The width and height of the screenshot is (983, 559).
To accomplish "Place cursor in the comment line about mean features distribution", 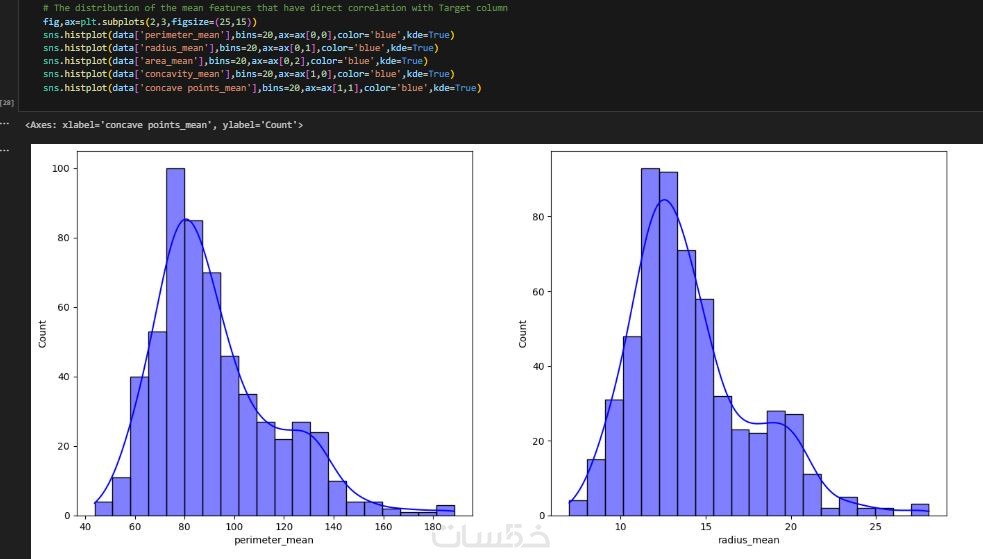I will point(275,8).
